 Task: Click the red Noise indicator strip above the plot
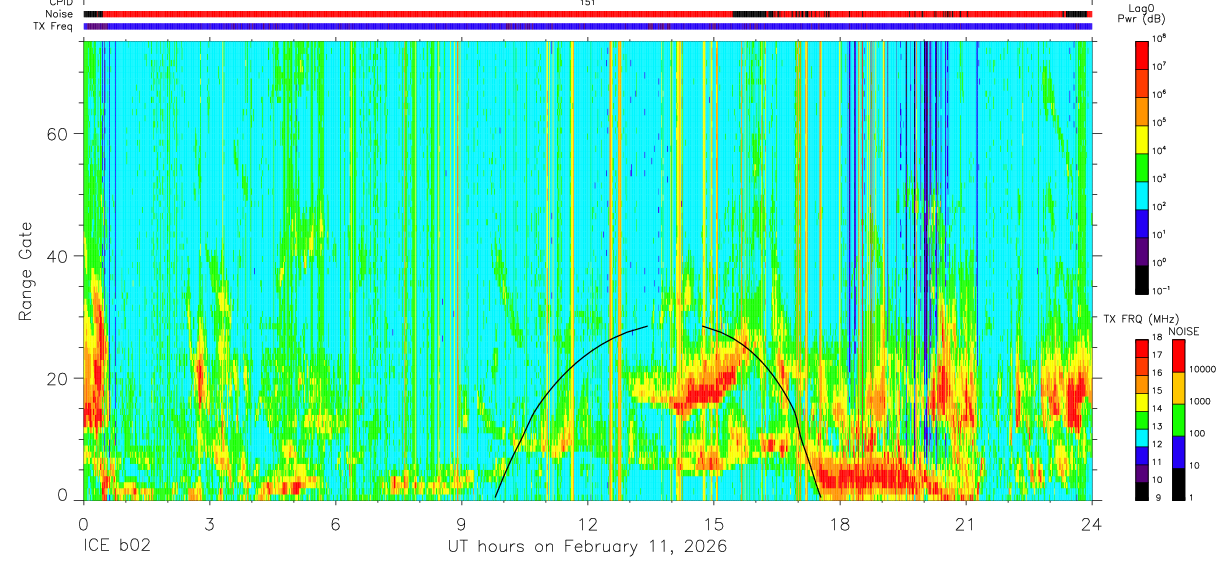coord(587,14)
